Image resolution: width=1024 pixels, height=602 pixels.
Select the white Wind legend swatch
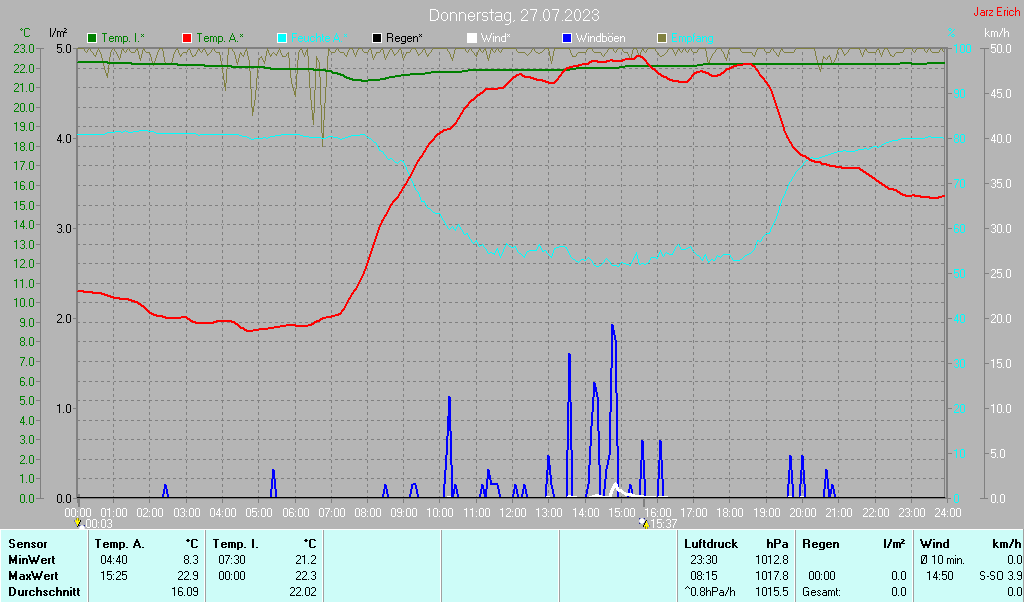tap(472, 38)
